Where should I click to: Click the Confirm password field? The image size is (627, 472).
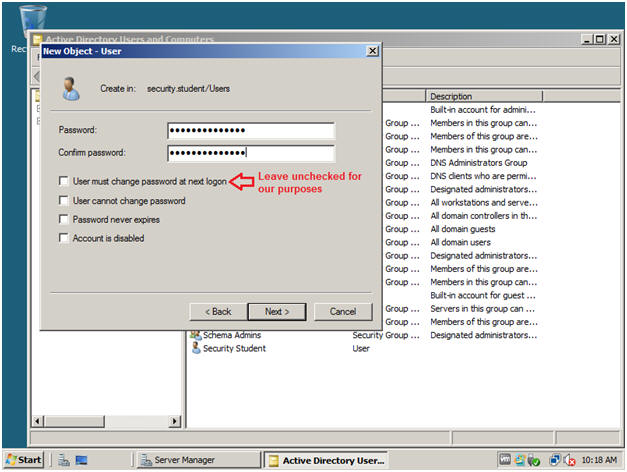[251, 153]
